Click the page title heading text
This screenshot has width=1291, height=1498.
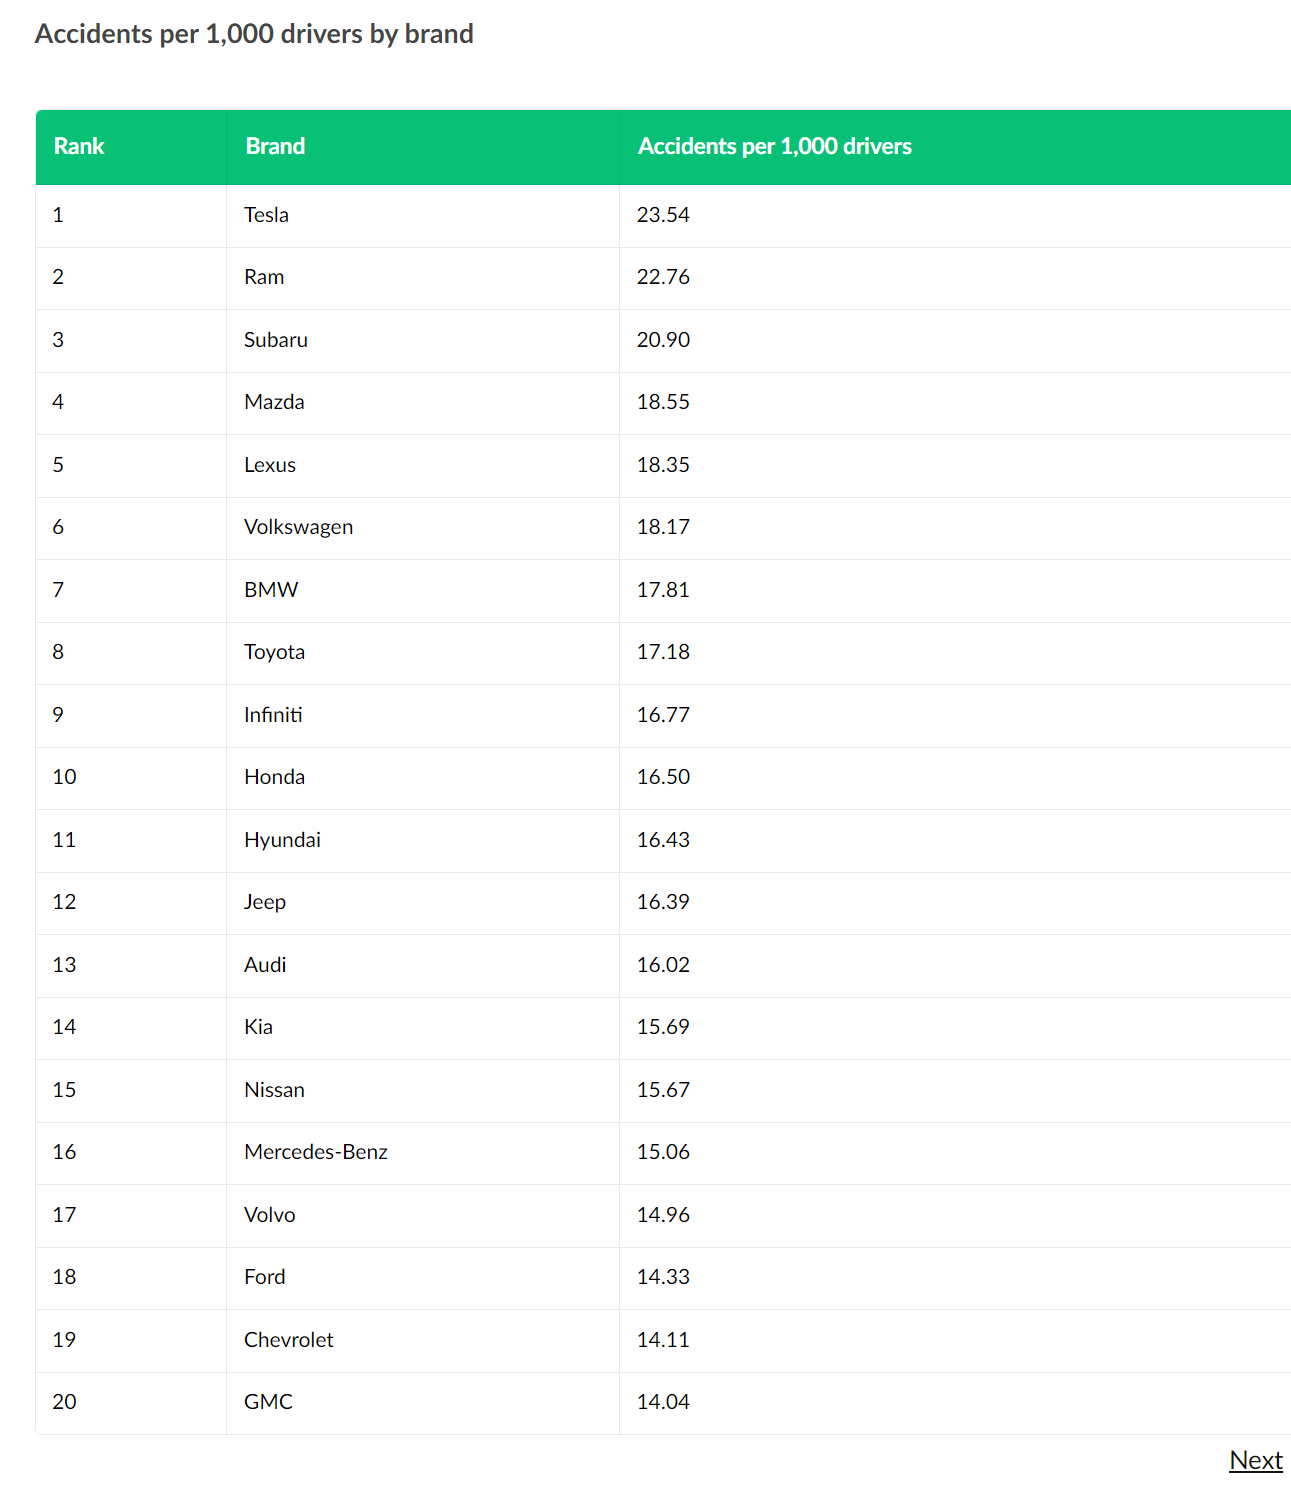pos(254,34)
